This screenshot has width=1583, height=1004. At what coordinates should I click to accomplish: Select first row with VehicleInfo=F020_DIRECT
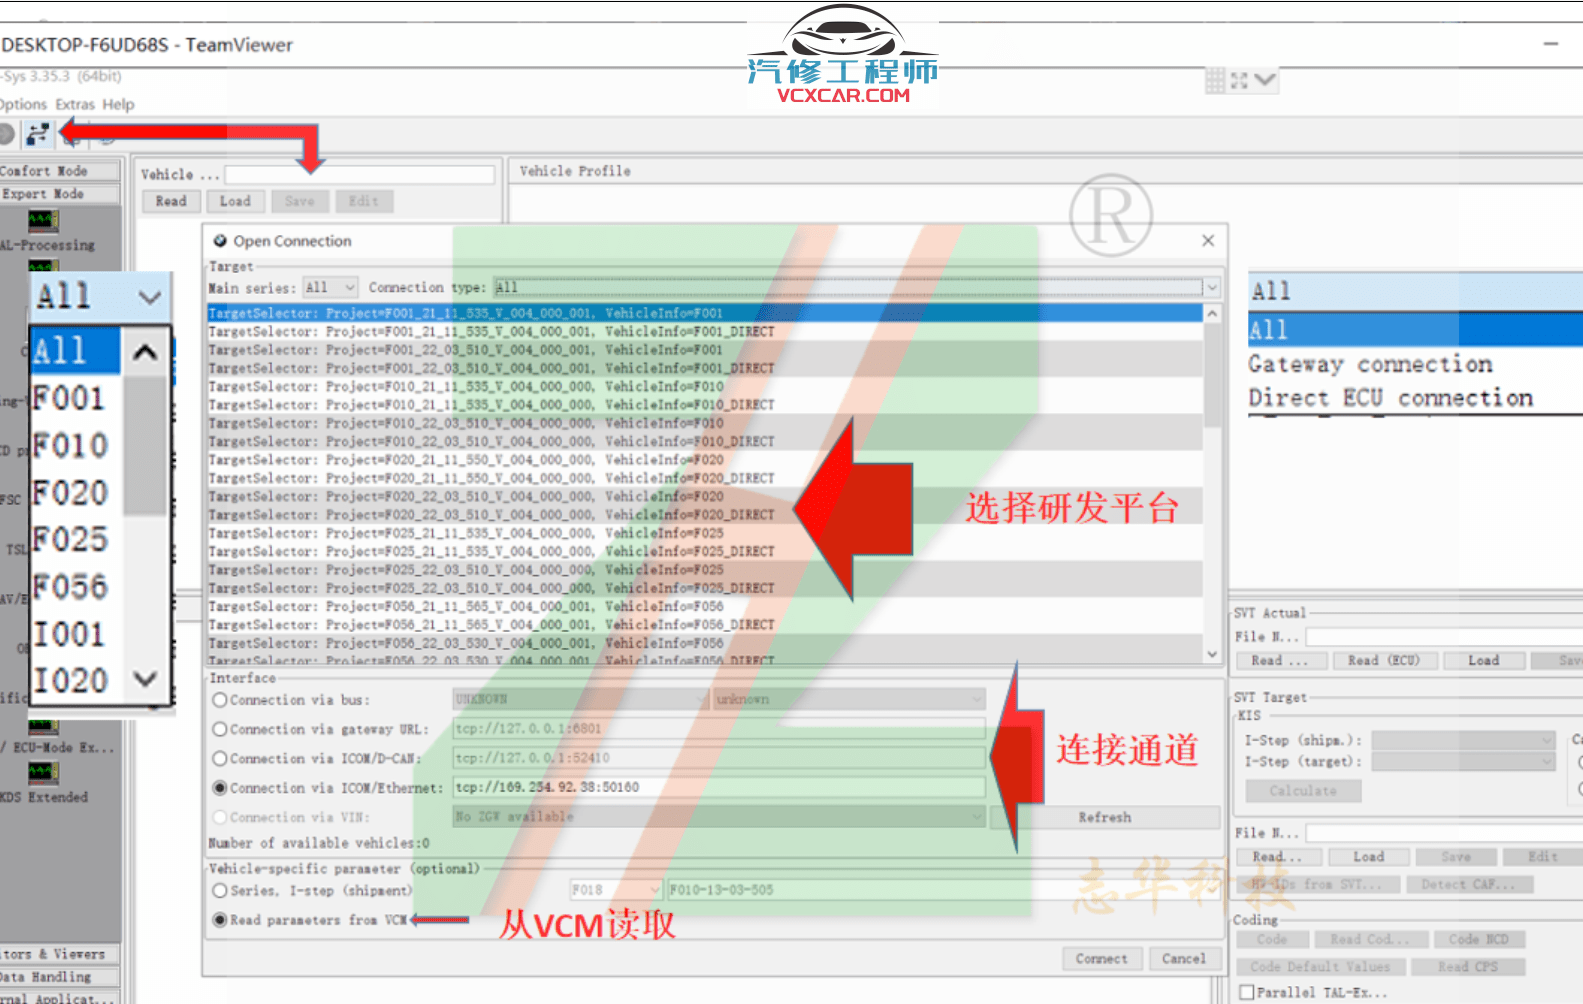(x=705, y=478)
